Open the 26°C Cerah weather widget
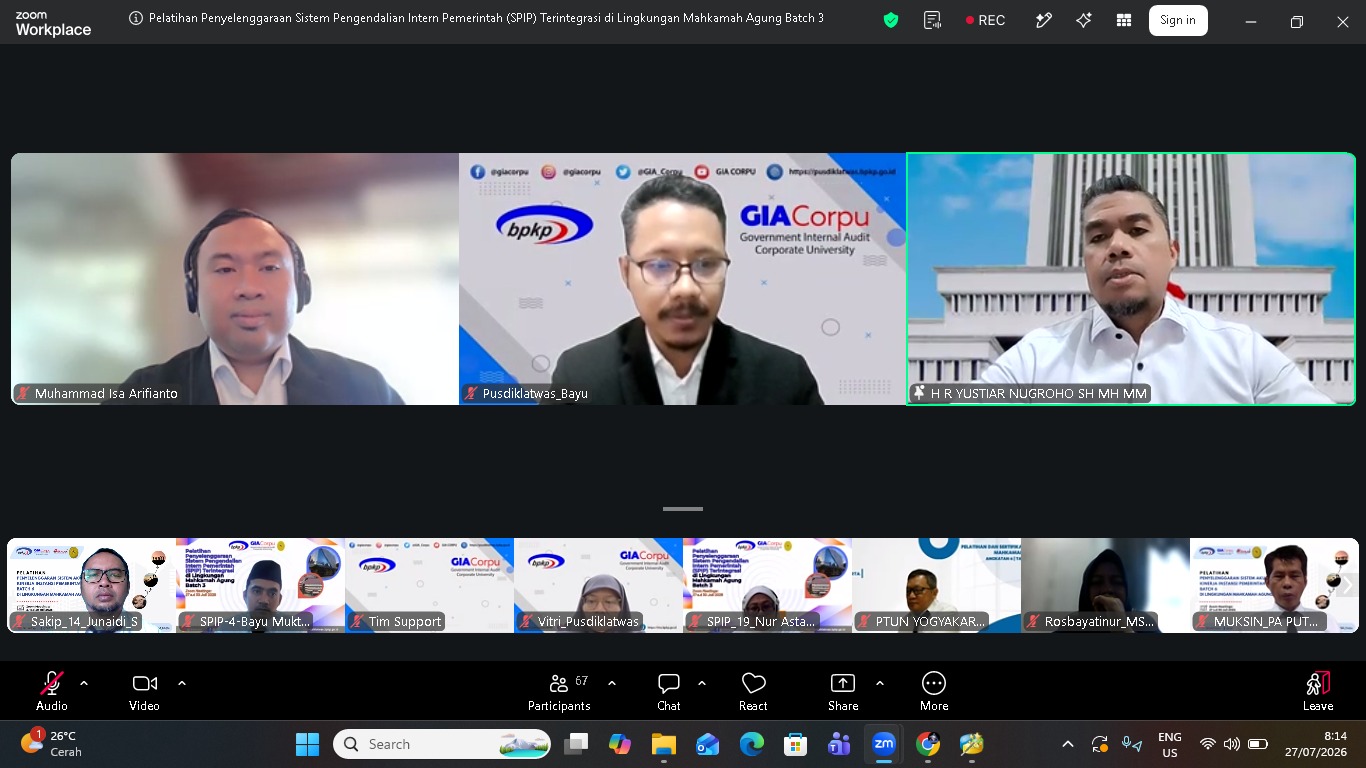This screenshot has height=768, width=1366. pos(53,744)
